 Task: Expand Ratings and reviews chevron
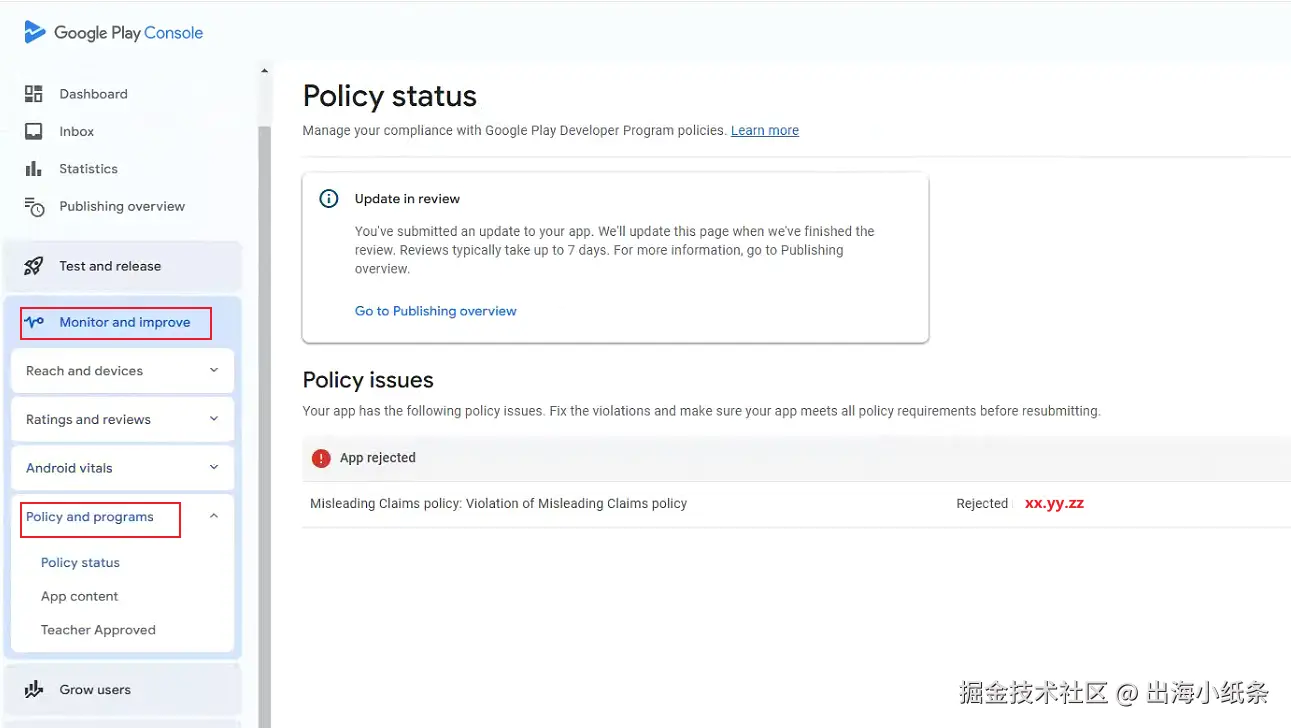point(214,419)
